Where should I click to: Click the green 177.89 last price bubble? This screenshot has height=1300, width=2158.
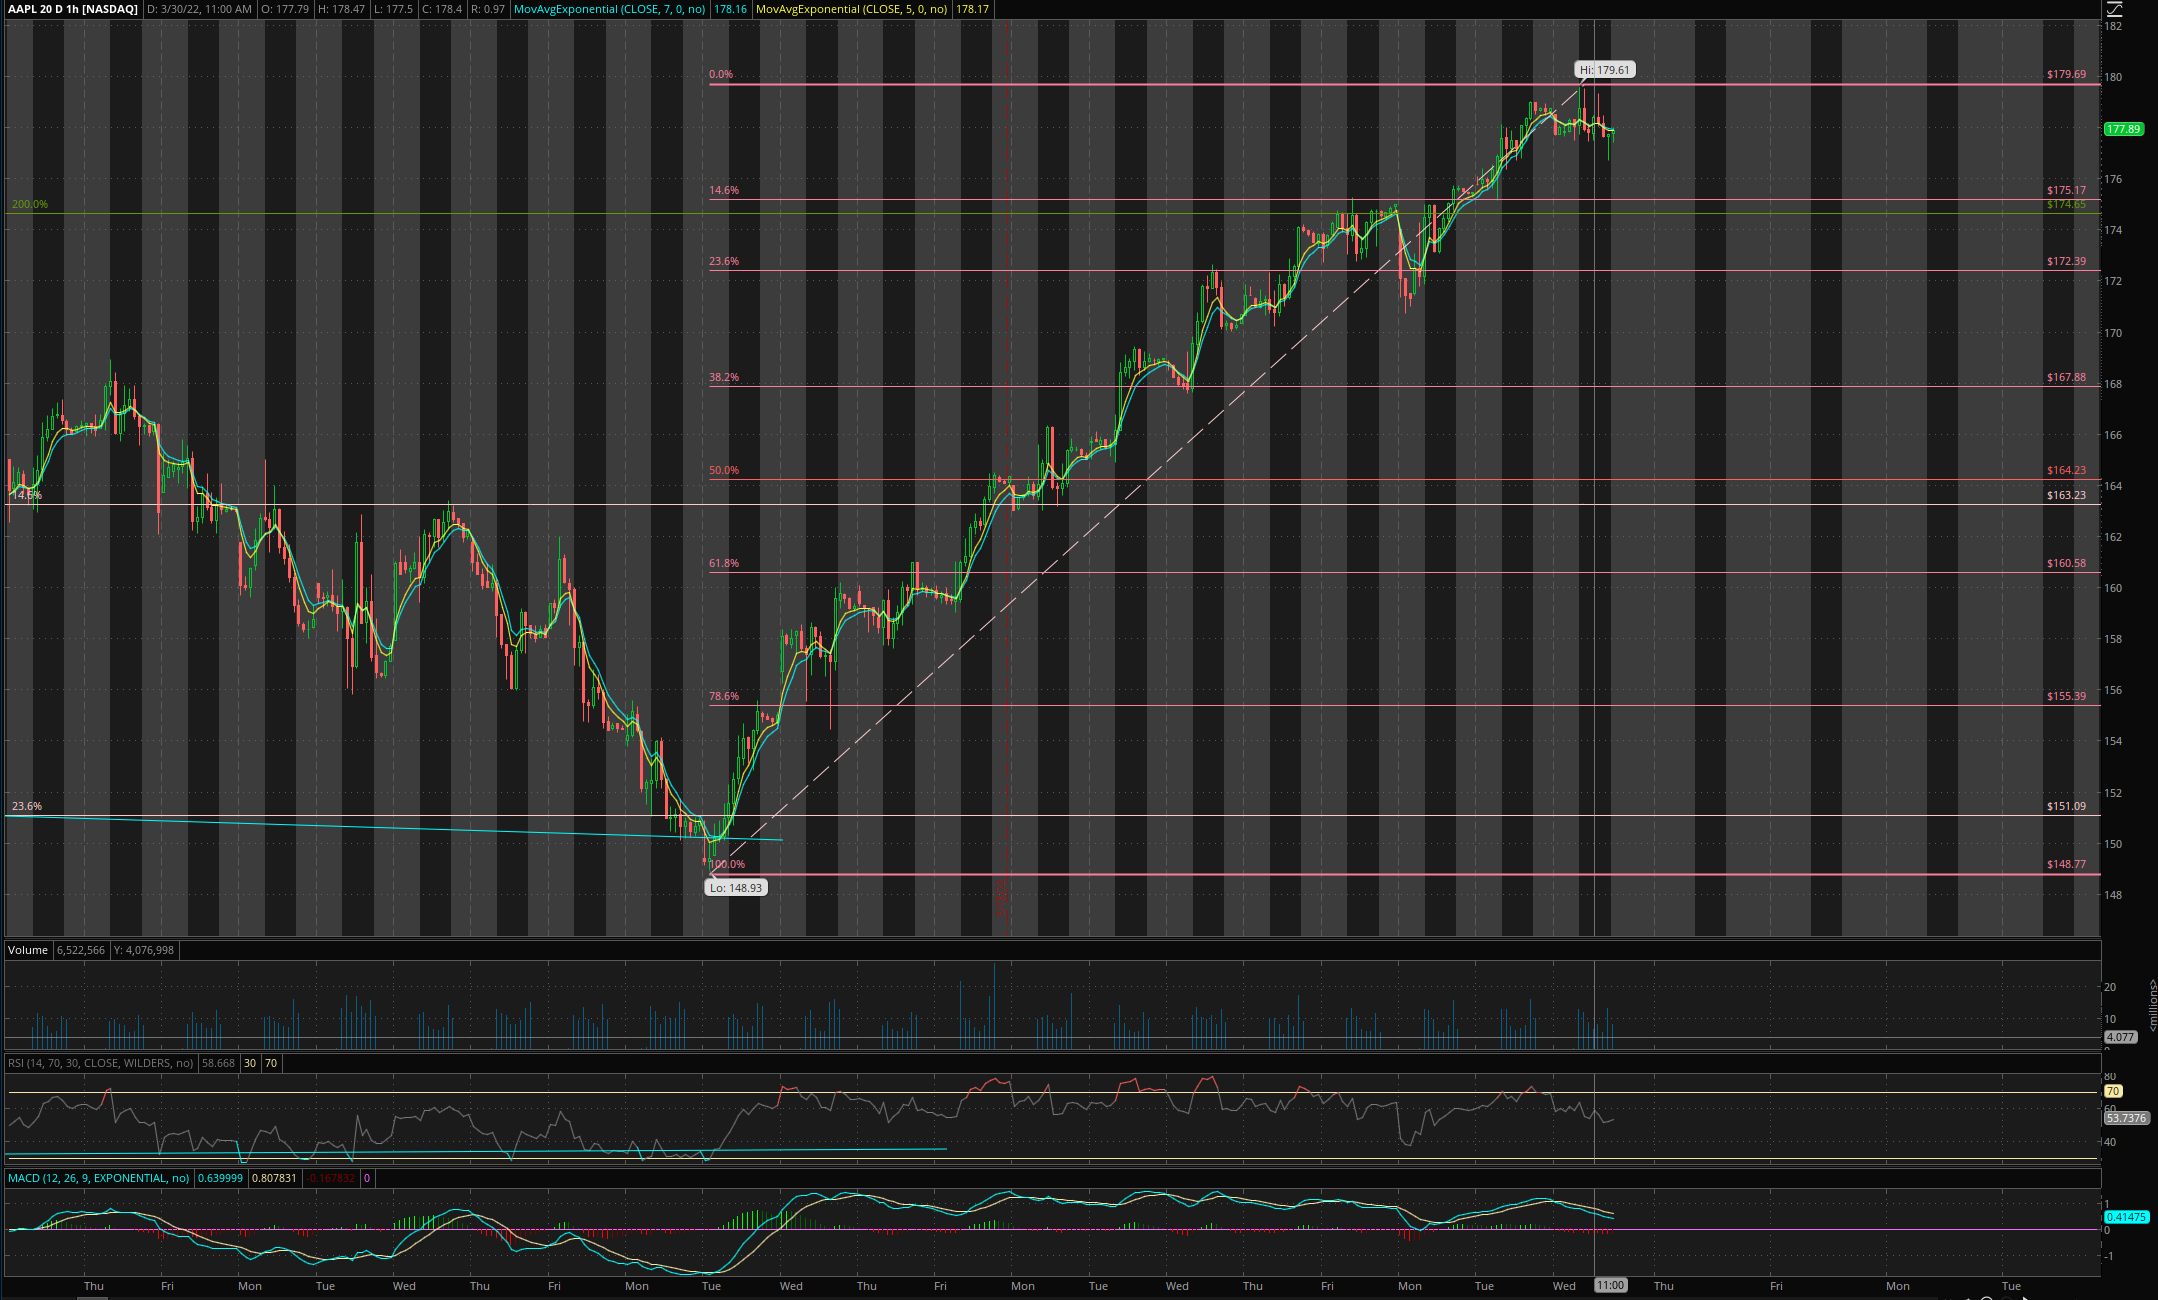pos(2123,129)
